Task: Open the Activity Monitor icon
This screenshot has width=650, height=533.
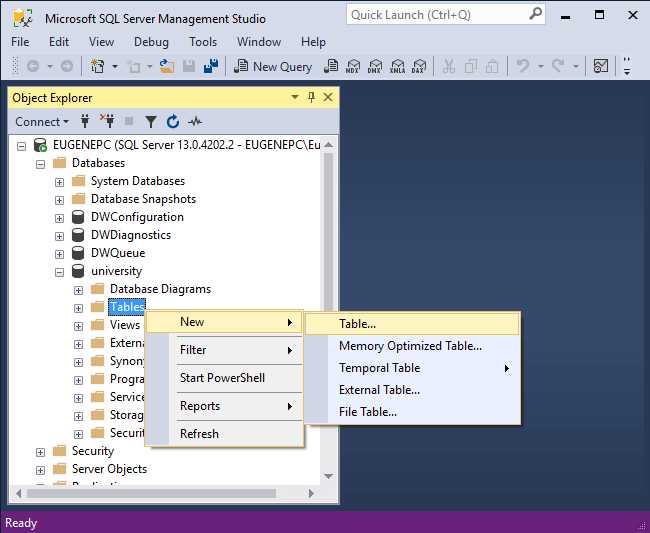Action: [x=195, y=122]
